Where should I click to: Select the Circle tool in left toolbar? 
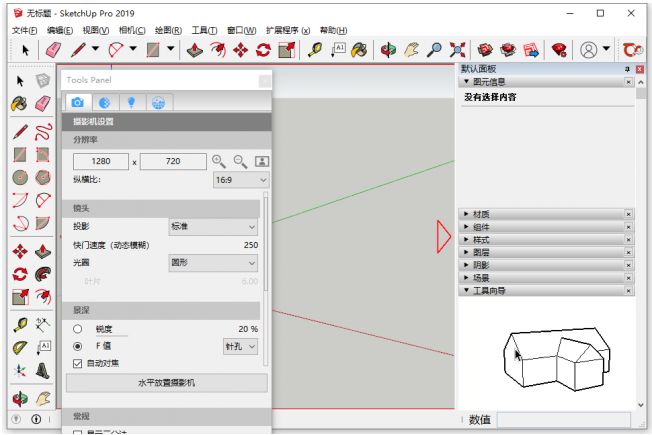20,178
